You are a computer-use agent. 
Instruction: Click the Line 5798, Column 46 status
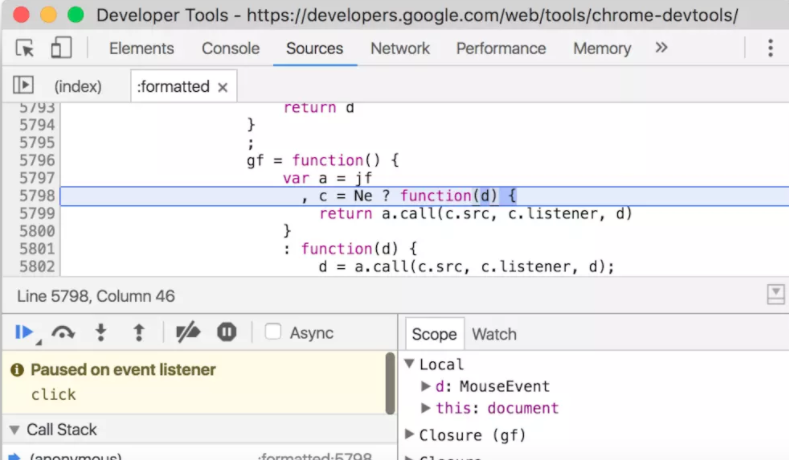point(96,296)
